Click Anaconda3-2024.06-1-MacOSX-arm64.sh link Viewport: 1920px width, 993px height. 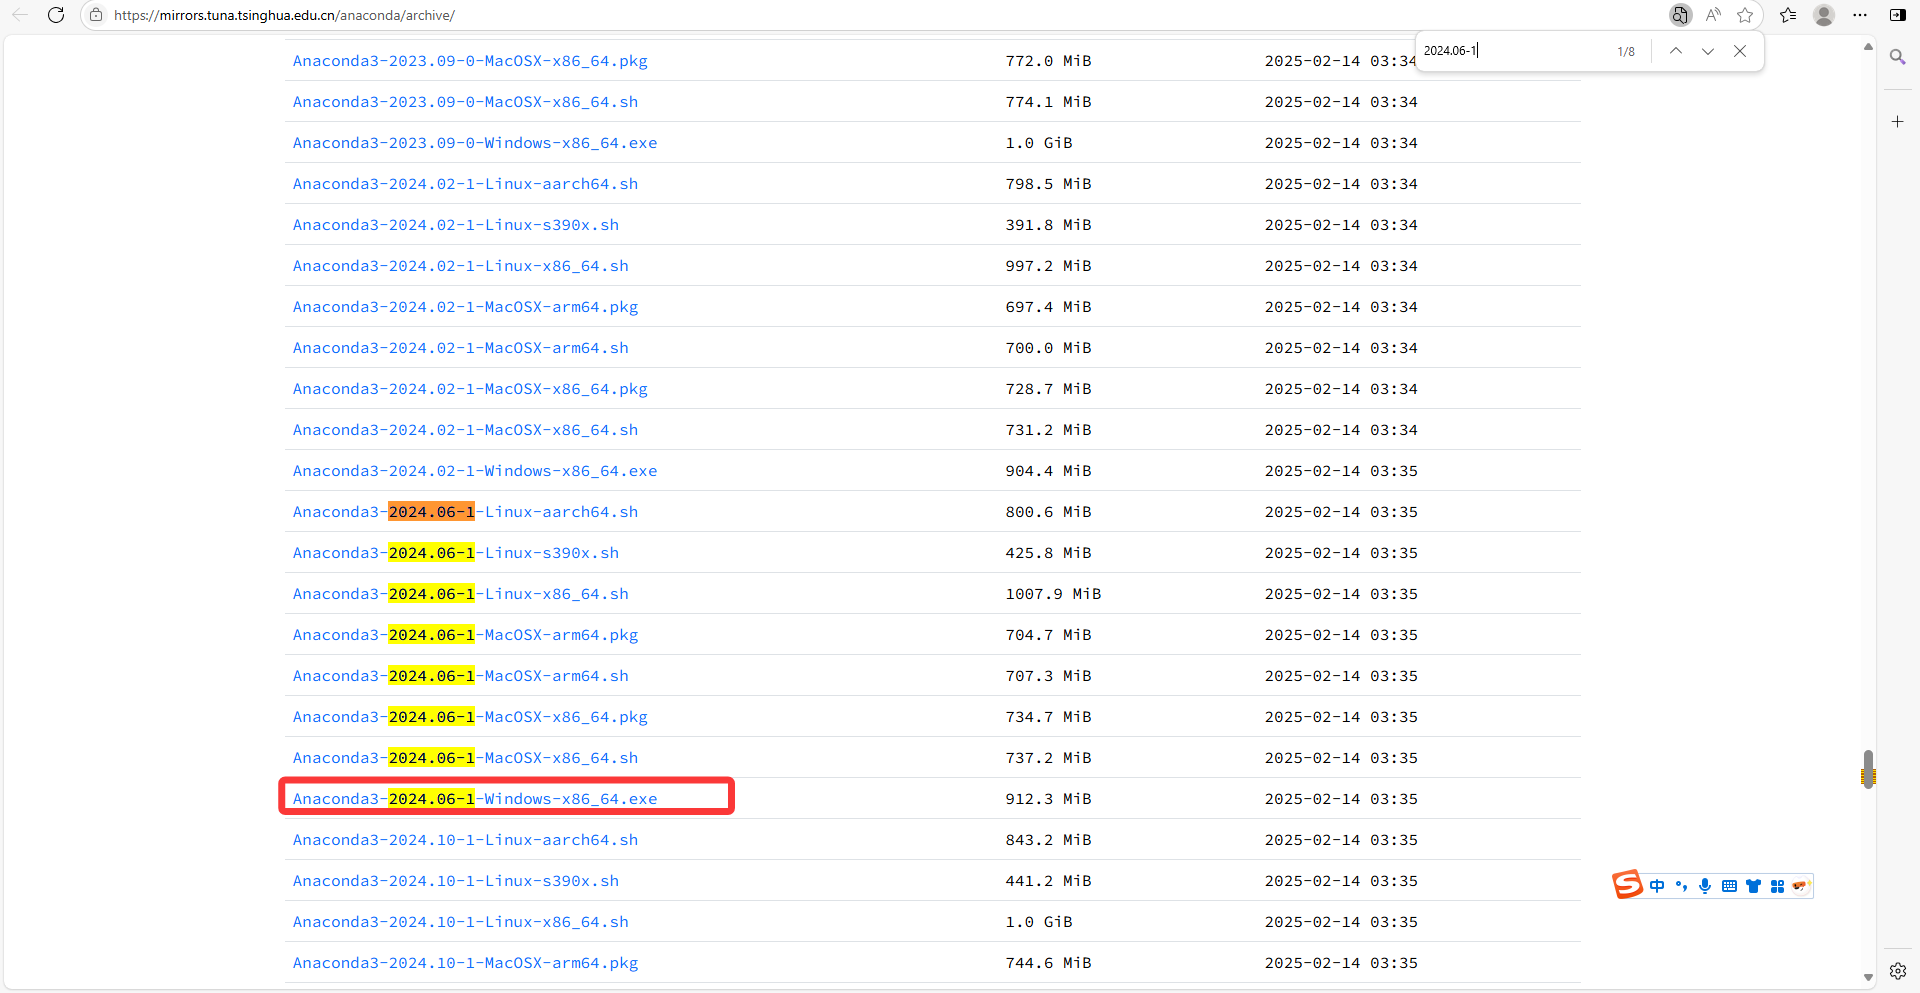460,676
